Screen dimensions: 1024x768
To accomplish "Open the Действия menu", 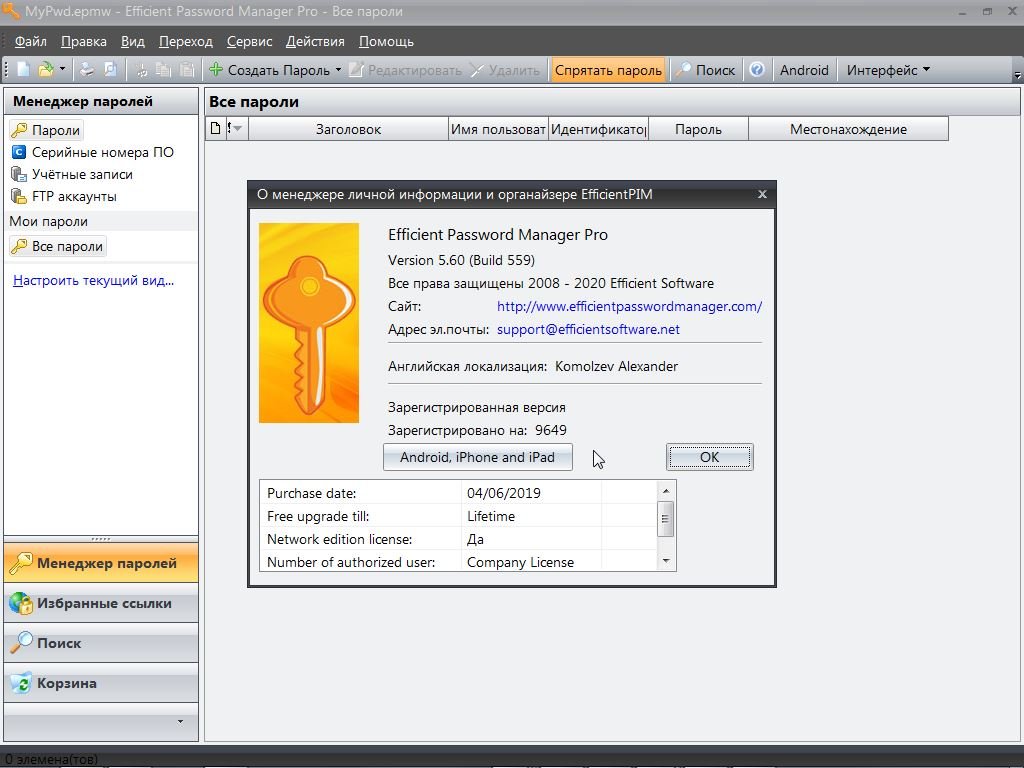I will tap(315, 41).
